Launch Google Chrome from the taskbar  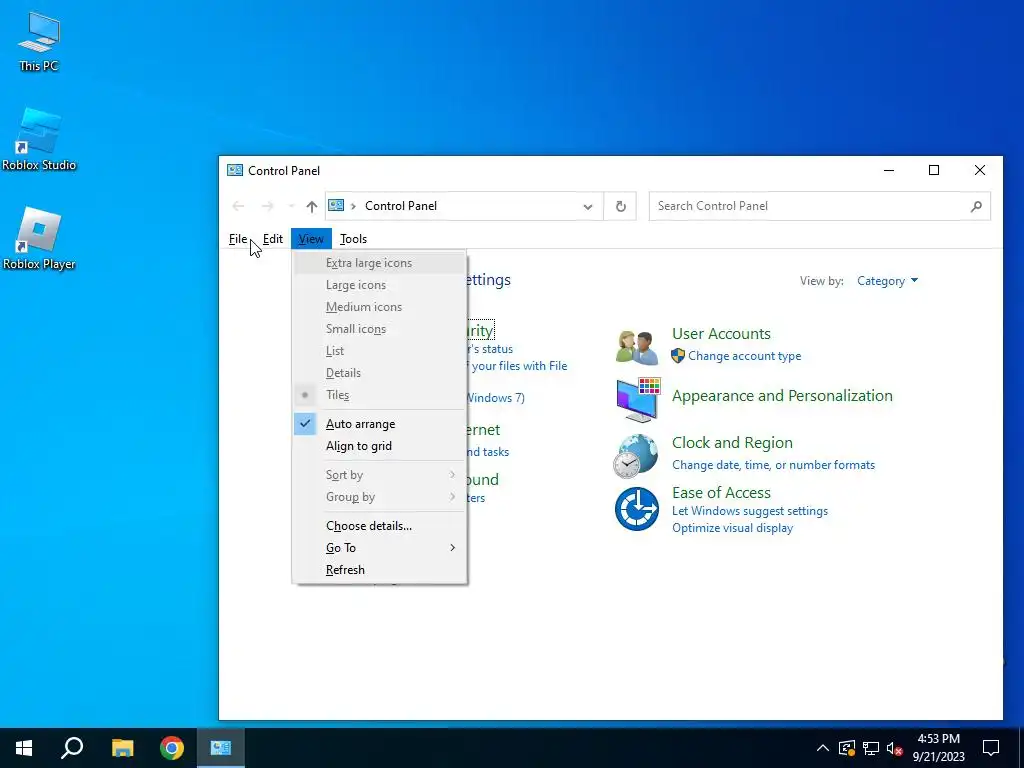coord(172,748)
